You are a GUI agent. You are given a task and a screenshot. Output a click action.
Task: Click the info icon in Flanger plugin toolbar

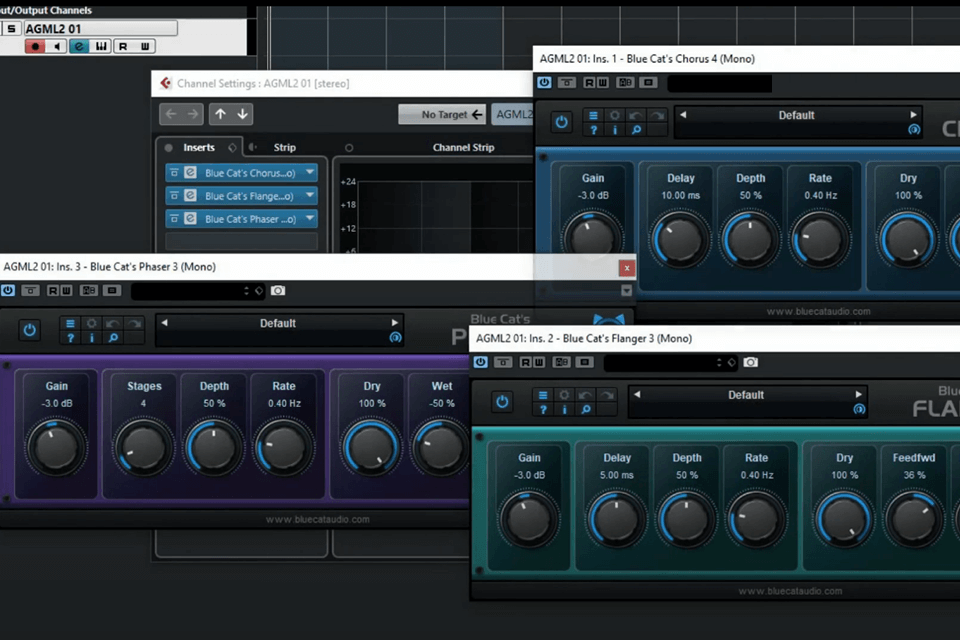tap(564, 409)
